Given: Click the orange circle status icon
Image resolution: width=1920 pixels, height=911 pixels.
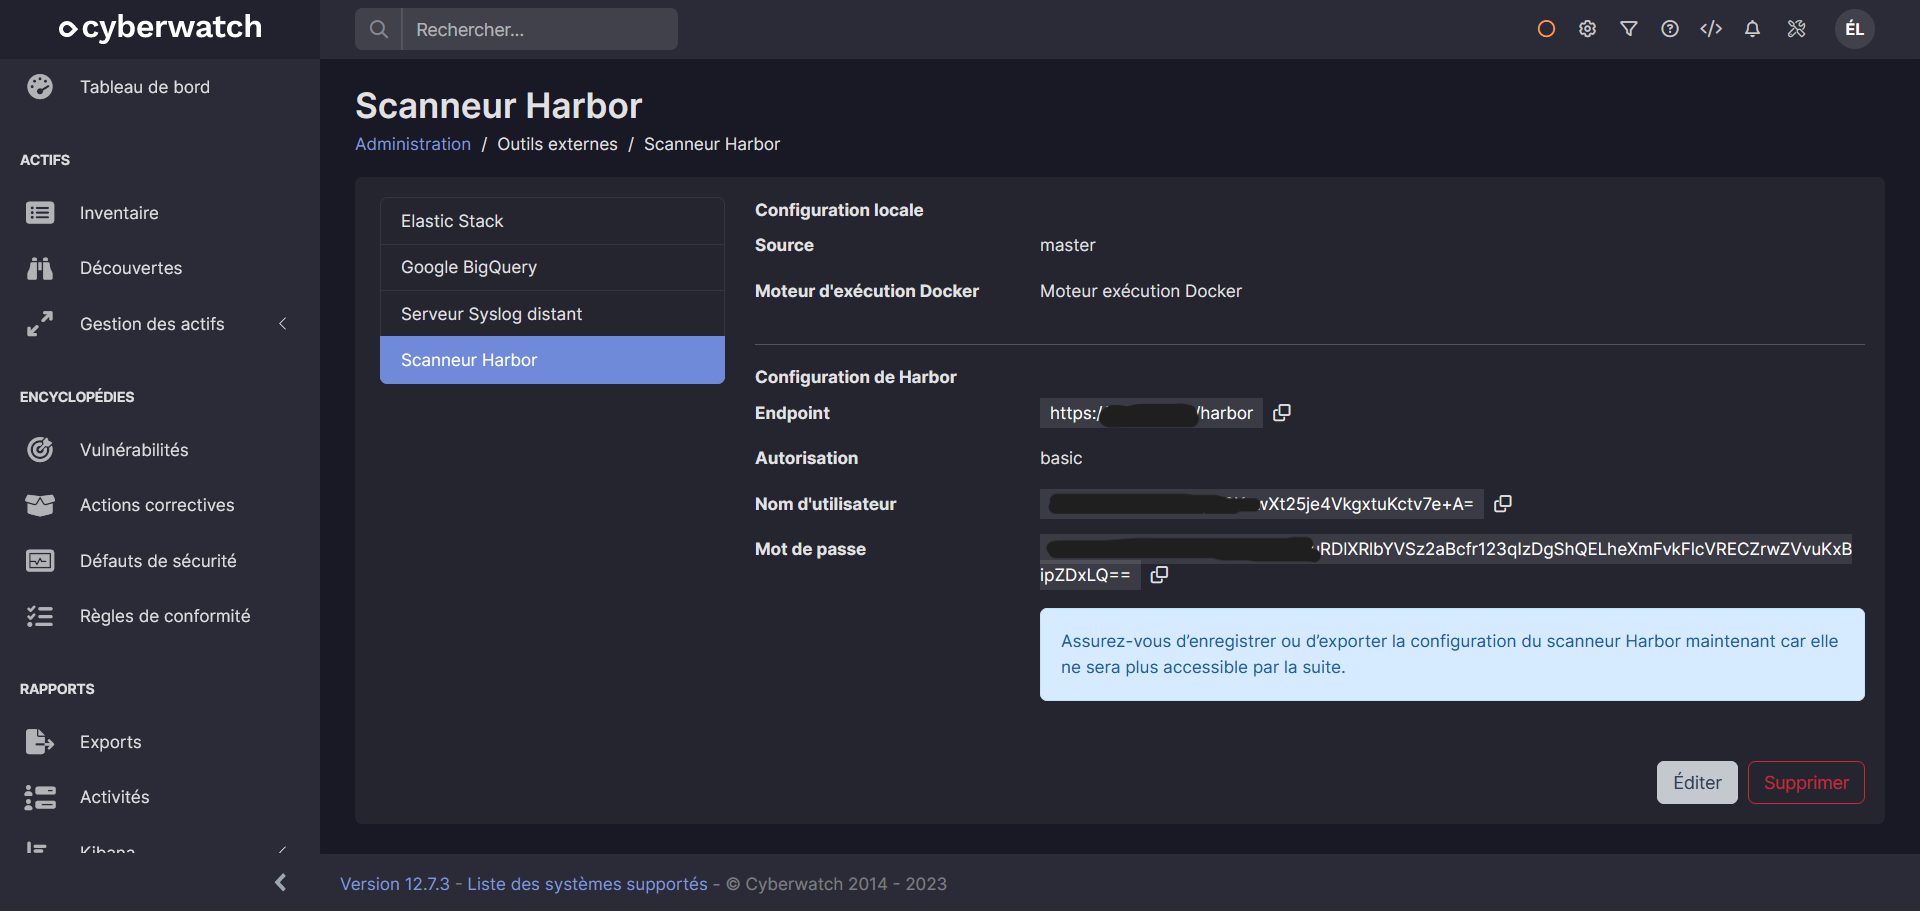Looking at the screenshot, I should (x=1546, y=29).
